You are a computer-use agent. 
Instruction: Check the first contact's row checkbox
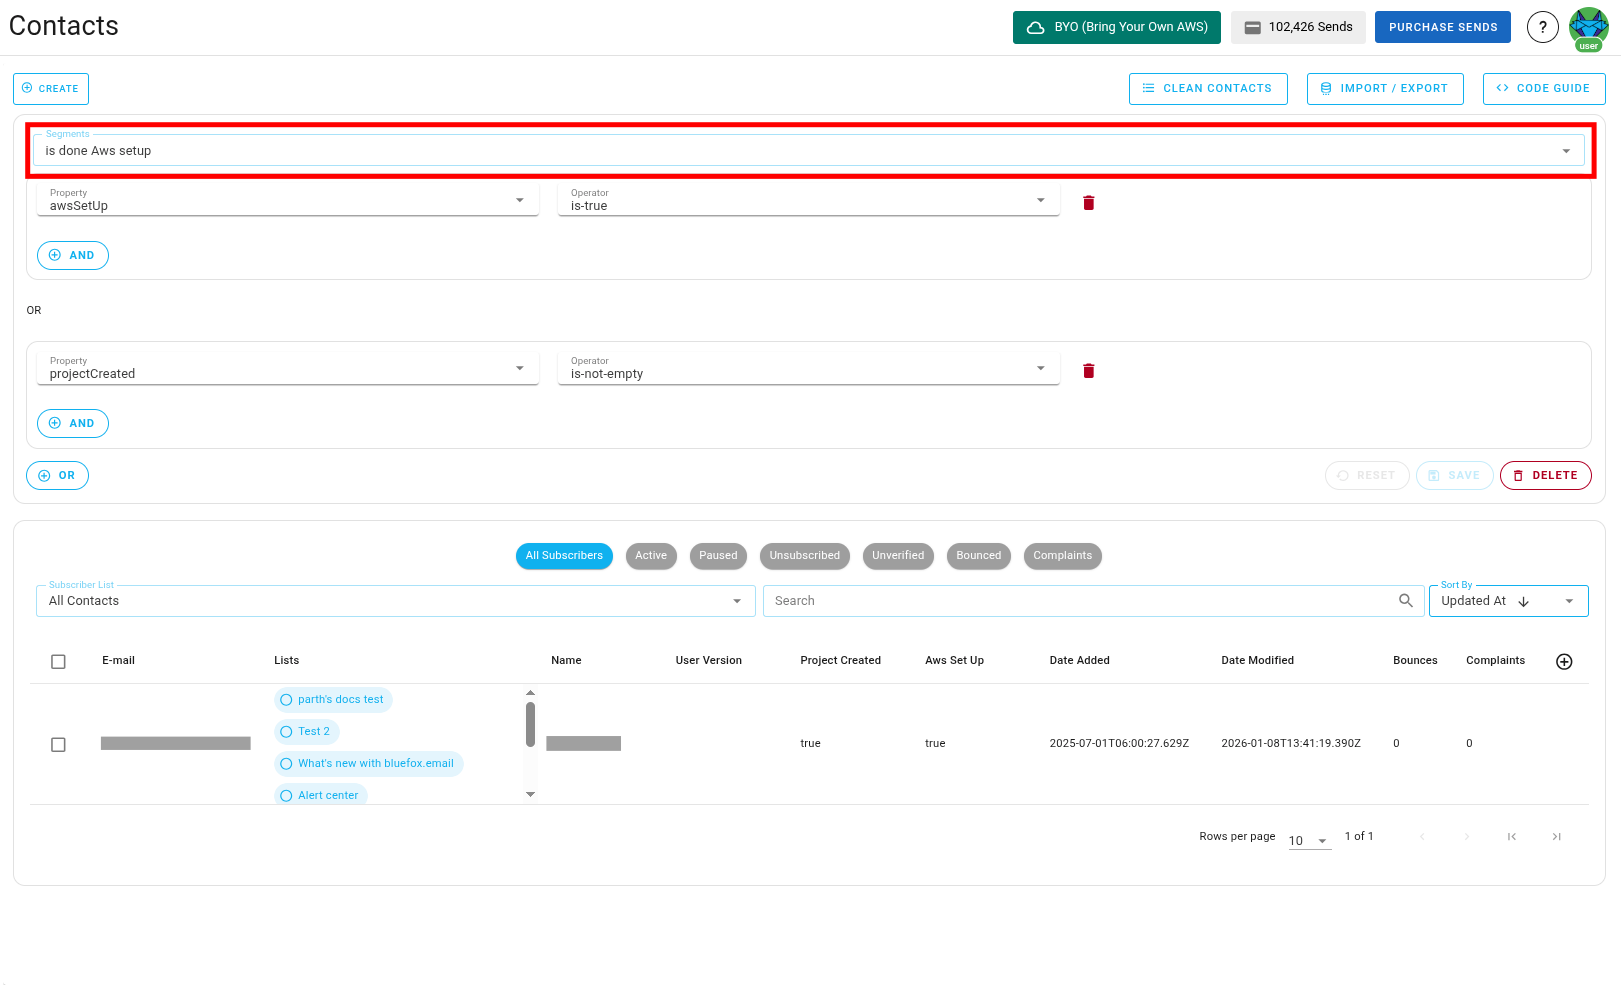[58, 744]
